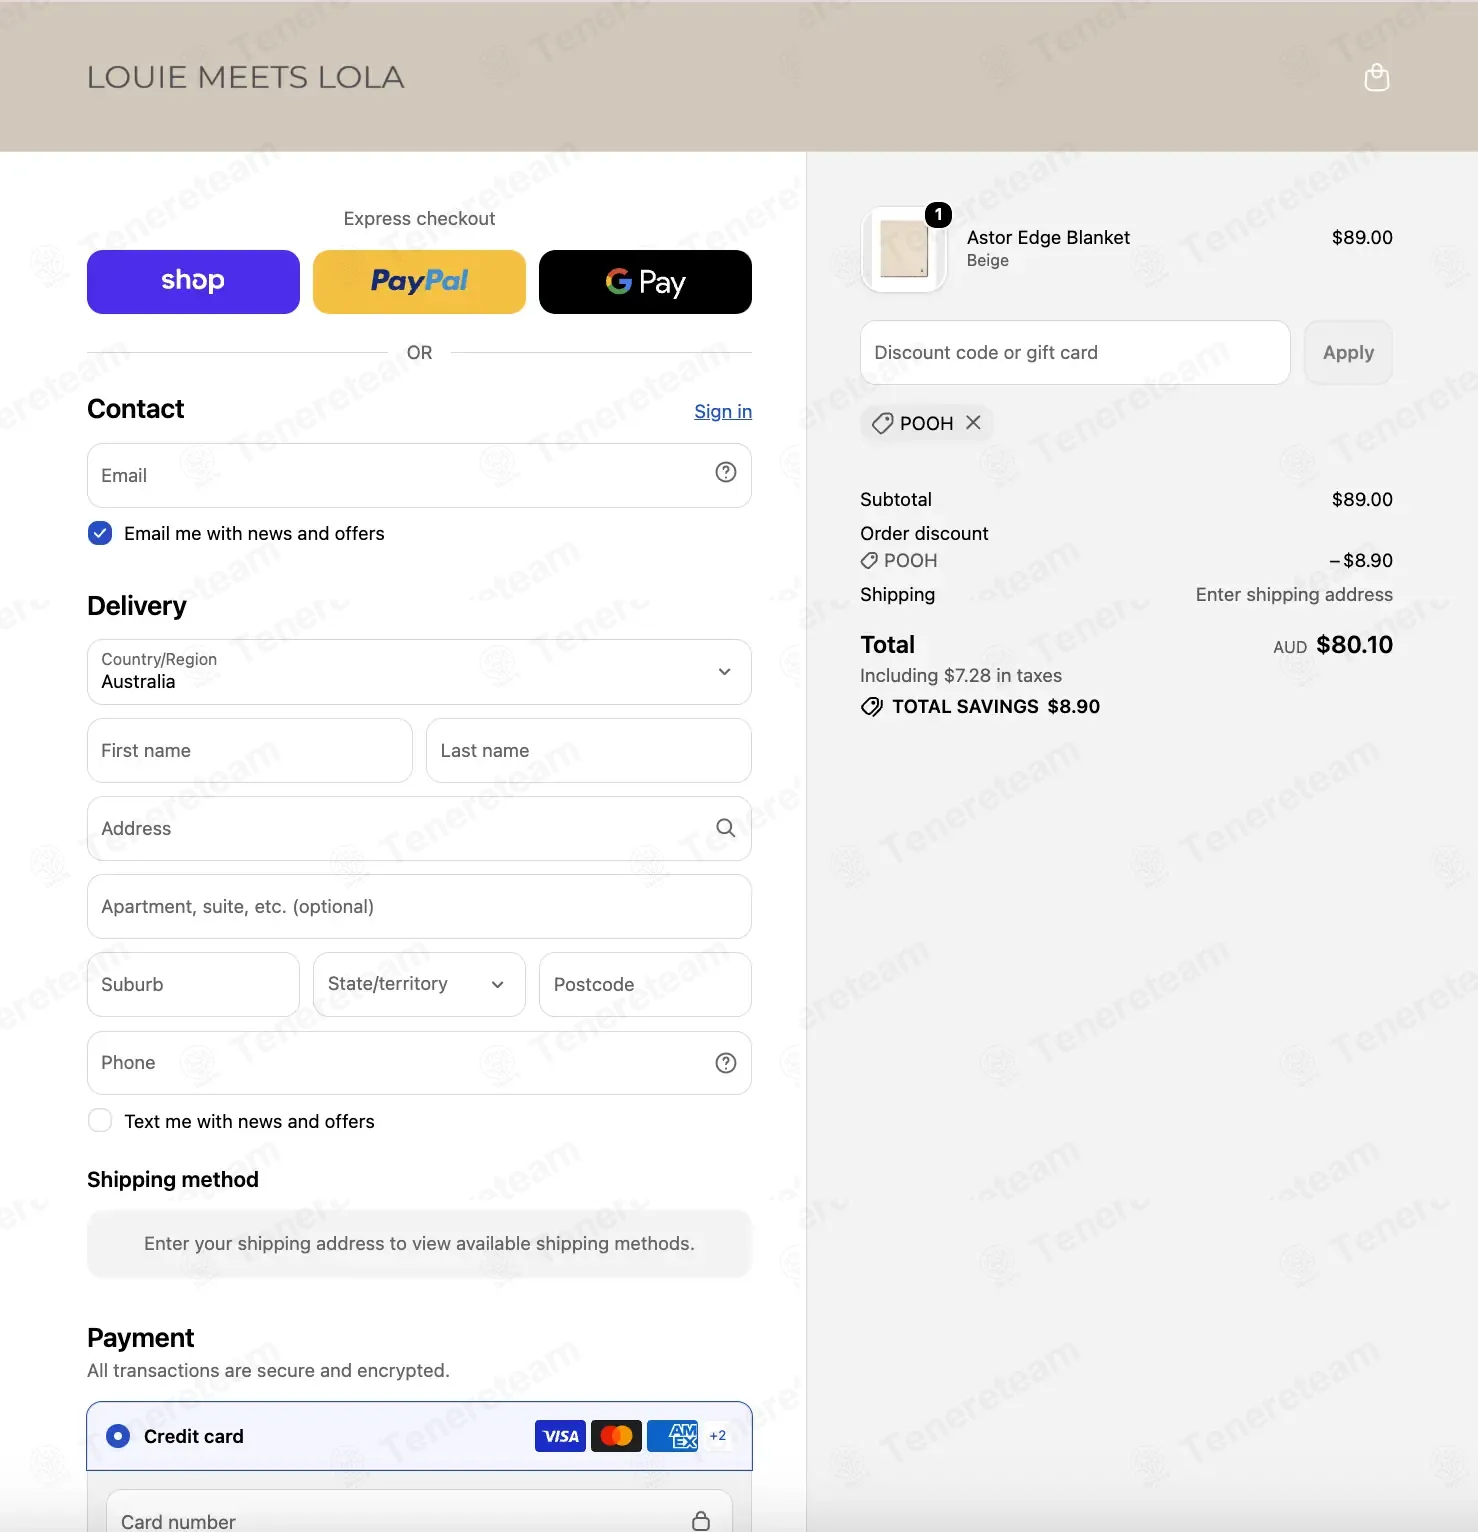Click the phone field help icon
Viewport: 1478px width, 1532px height.
tap(726, 1063)
